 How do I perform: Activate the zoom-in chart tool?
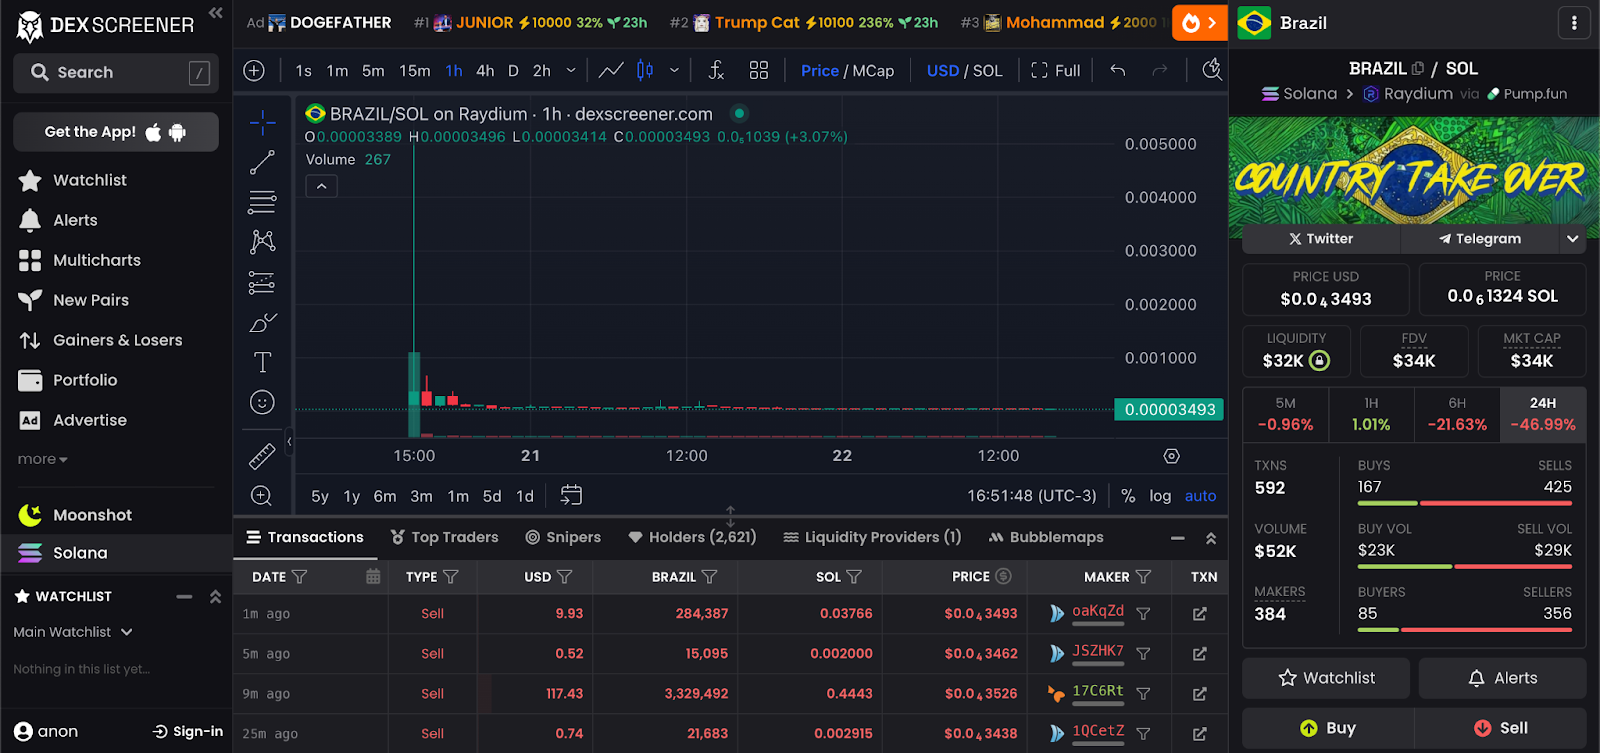pyautogui.click(x=262, y=496)
